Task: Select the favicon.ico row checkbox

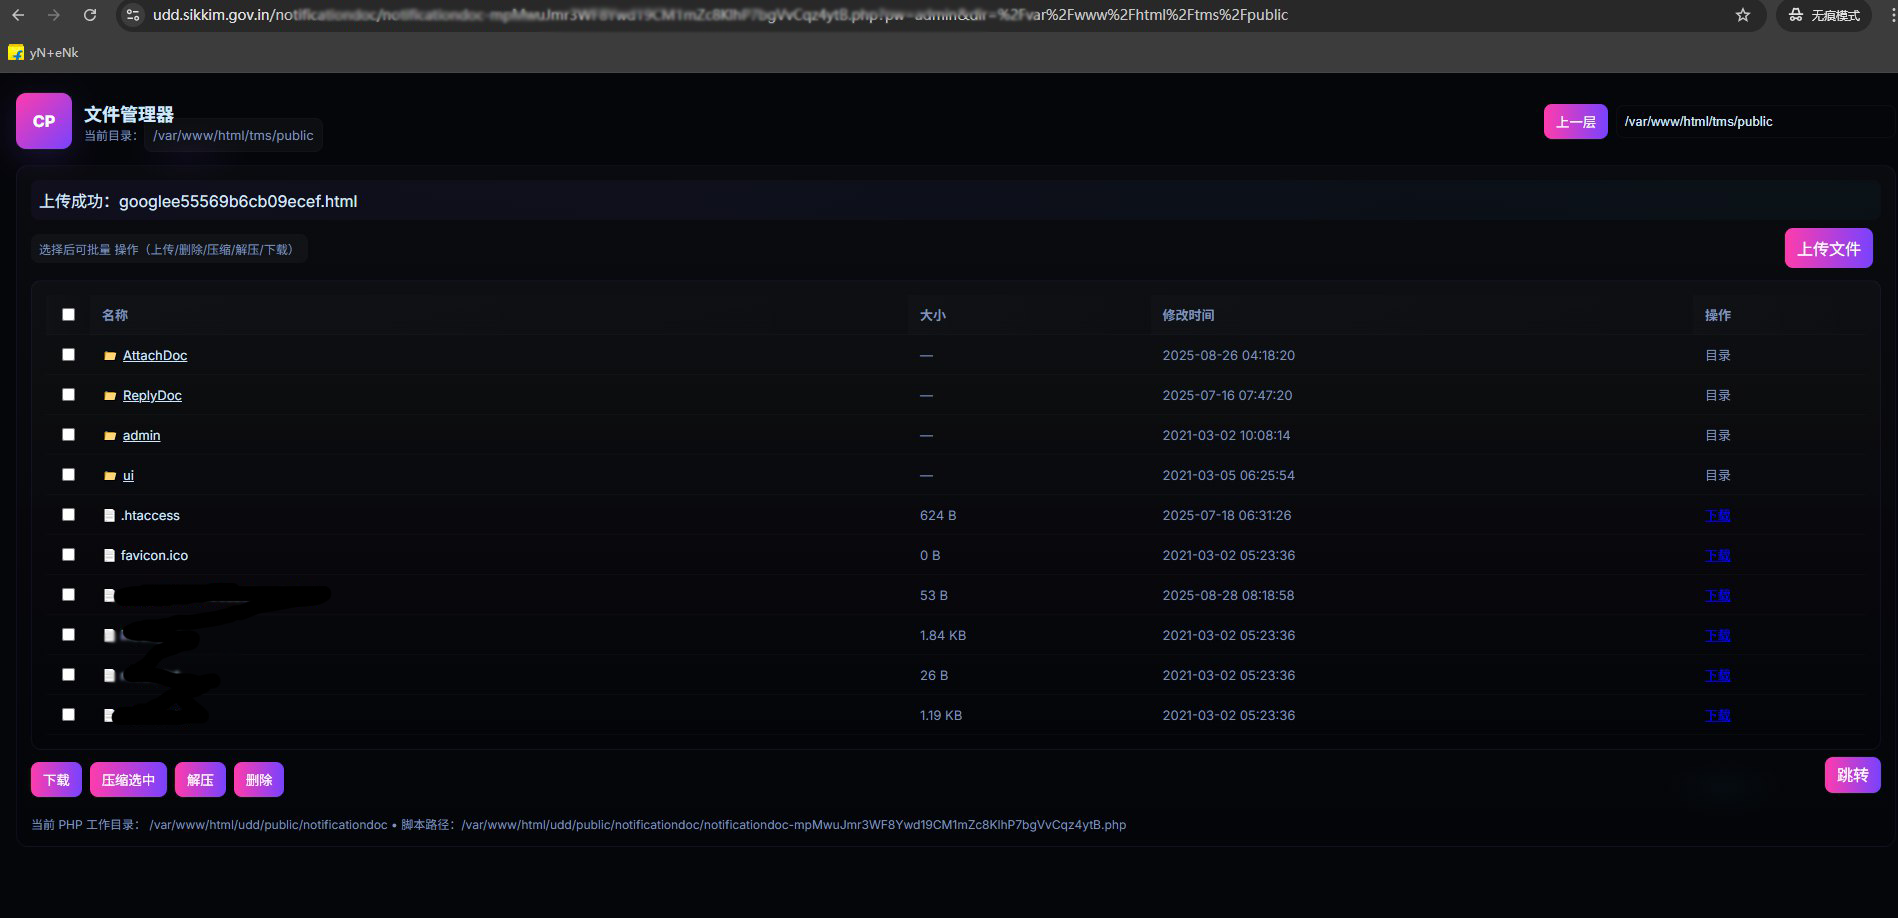Action: pyautogui.click(x=68, y=555)
